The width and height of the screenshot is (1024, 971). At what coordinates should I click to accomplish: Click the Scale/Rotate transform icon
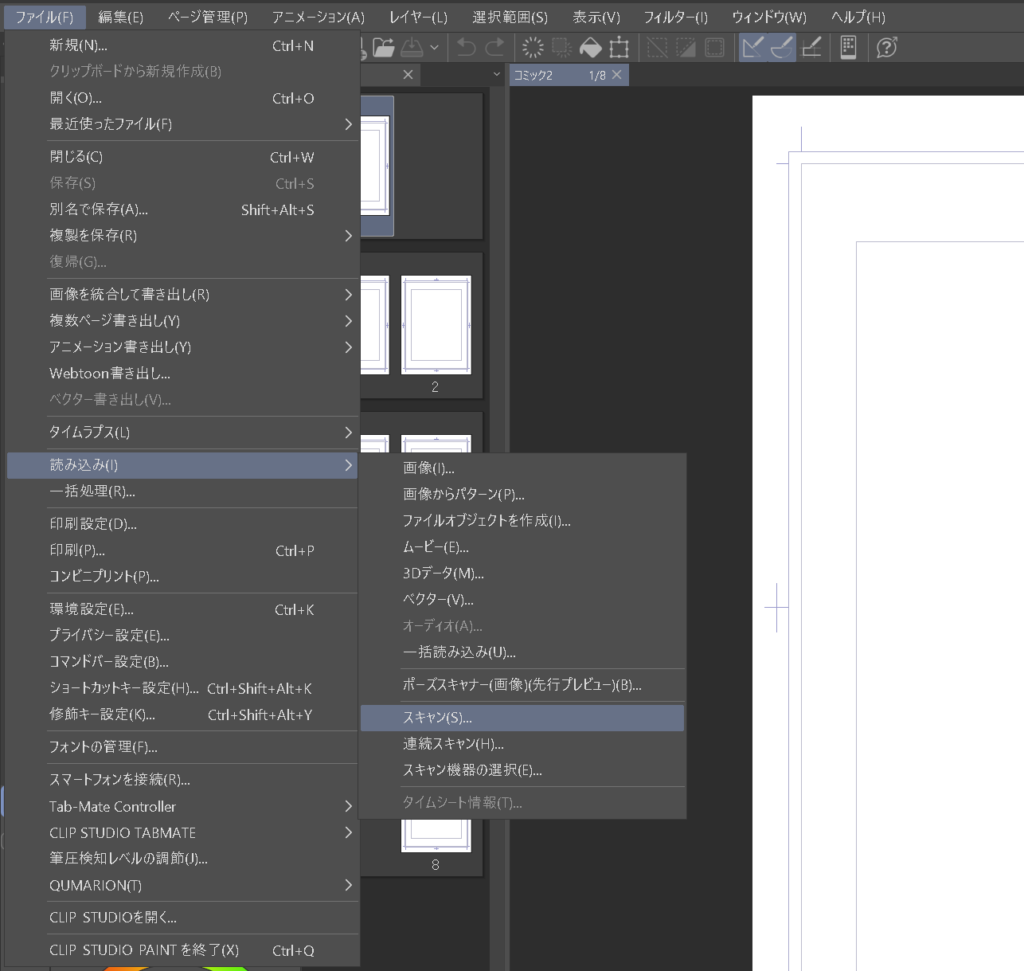619,47
